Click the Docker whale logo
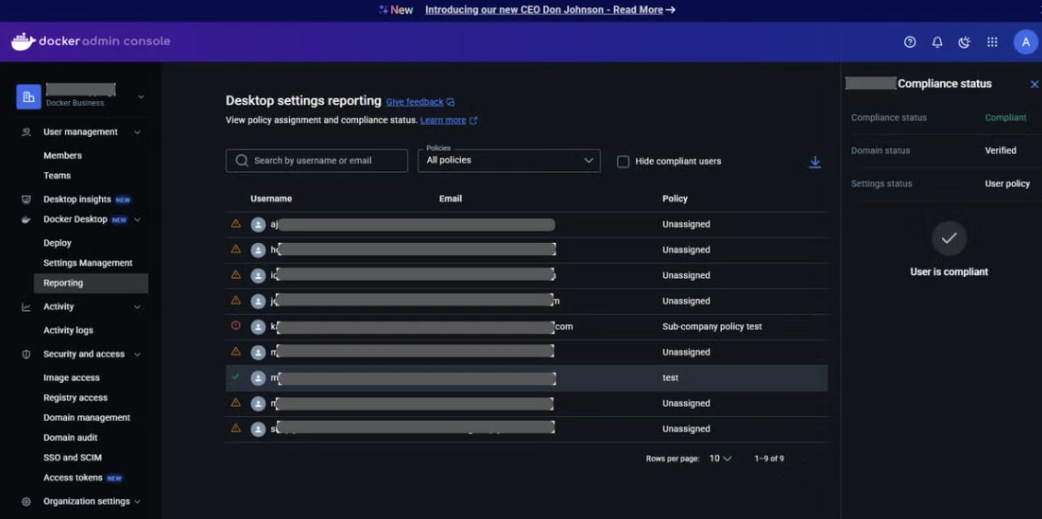The height and width of the screenshot is (519, 1042). tap(23, 41)
